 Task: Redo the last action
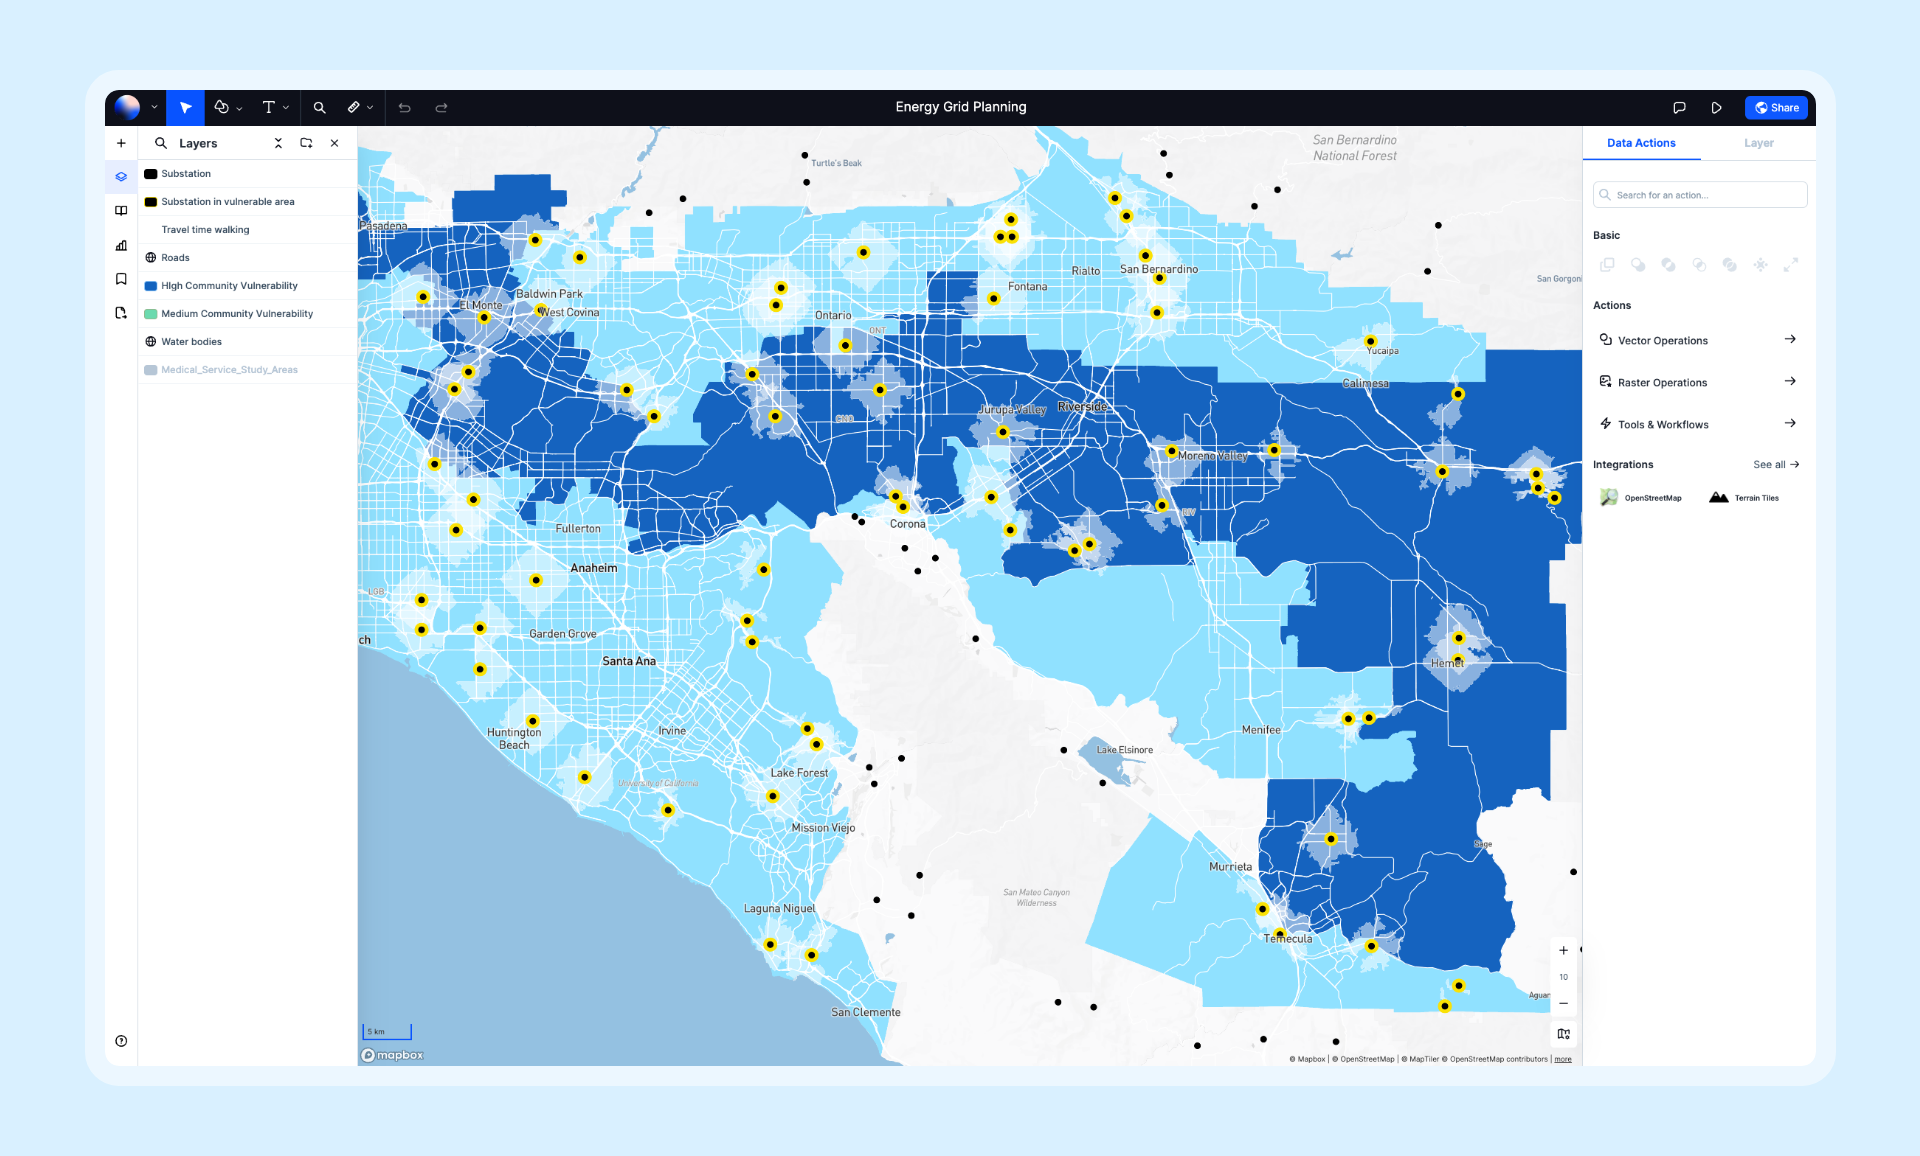[441, 107]
